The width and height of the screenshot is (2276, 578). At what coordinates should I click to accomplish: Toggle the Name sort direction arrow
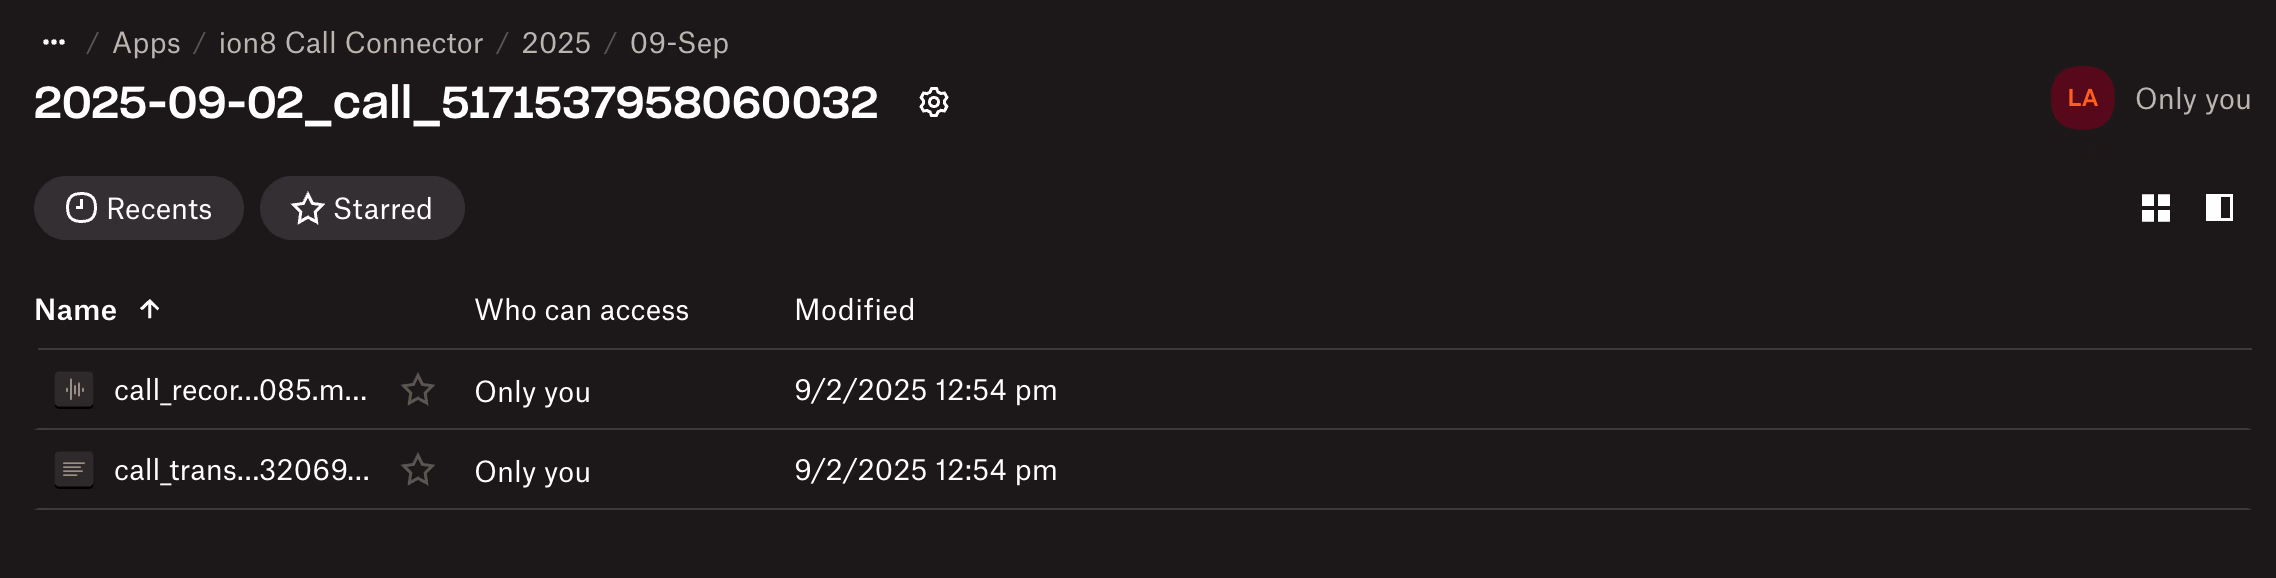point(149,310)
